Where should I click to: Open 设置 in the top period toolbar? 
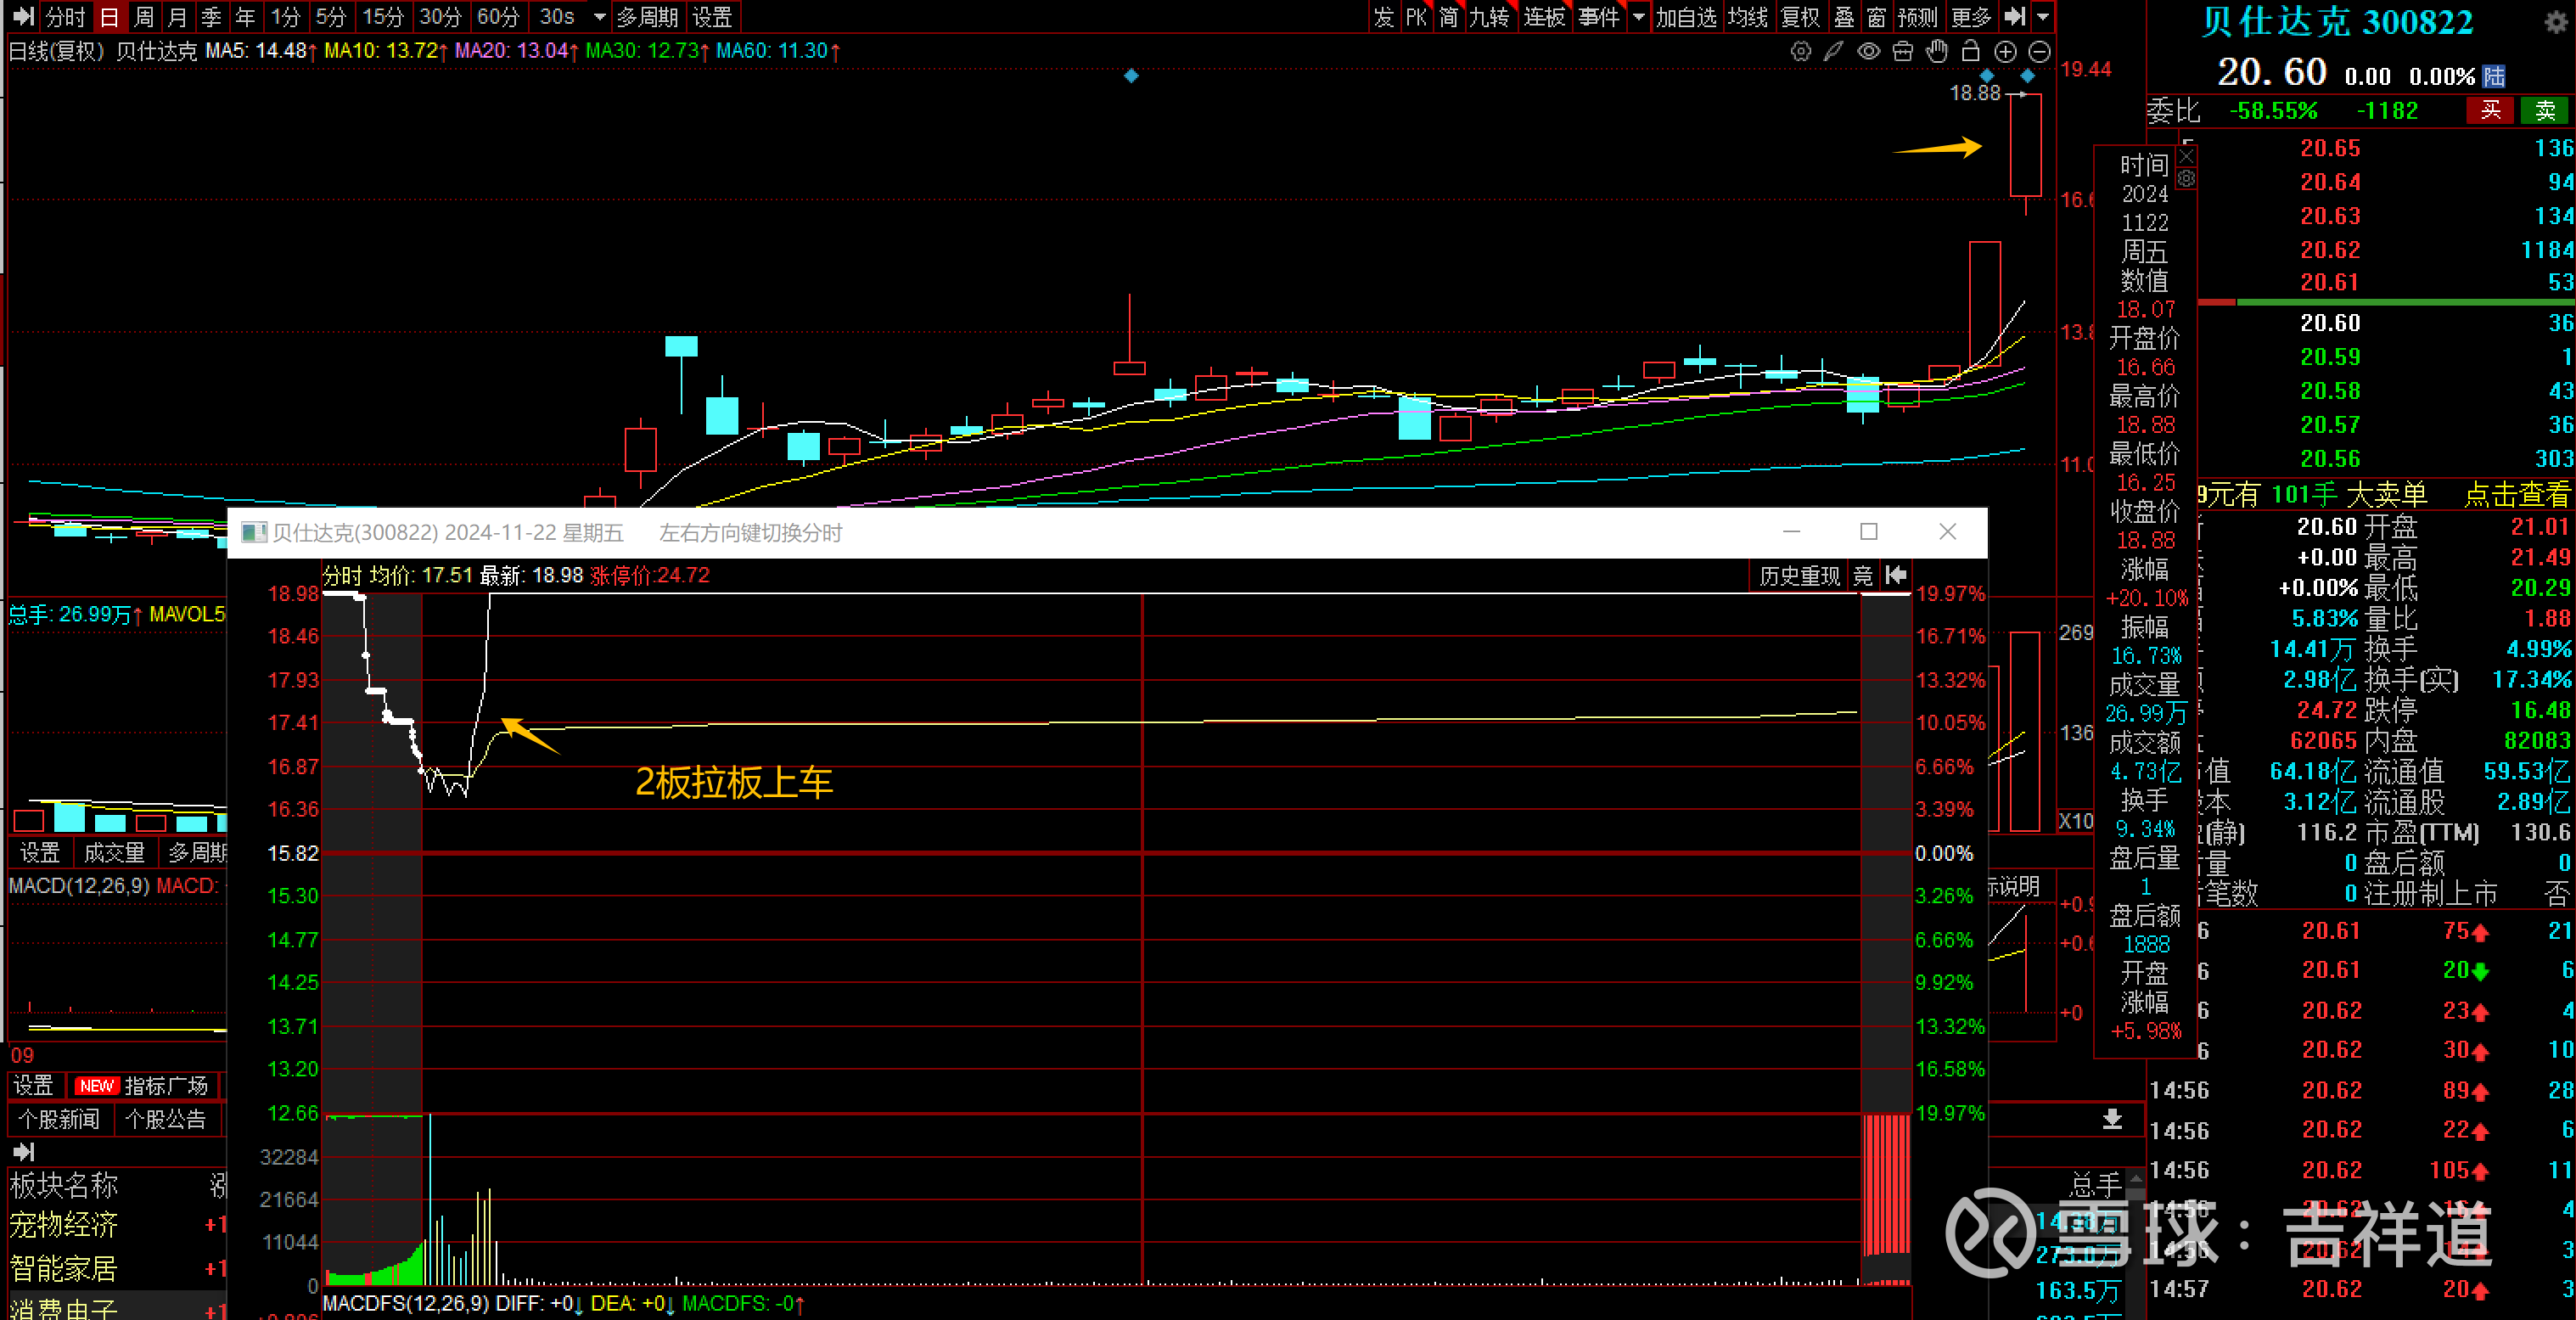(712, 17)
